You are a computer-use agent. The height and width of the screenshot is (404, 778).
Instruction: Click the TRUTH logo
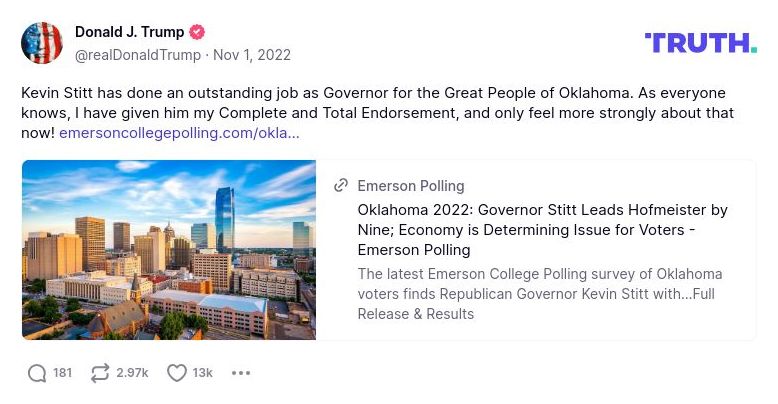click(700, 43)
